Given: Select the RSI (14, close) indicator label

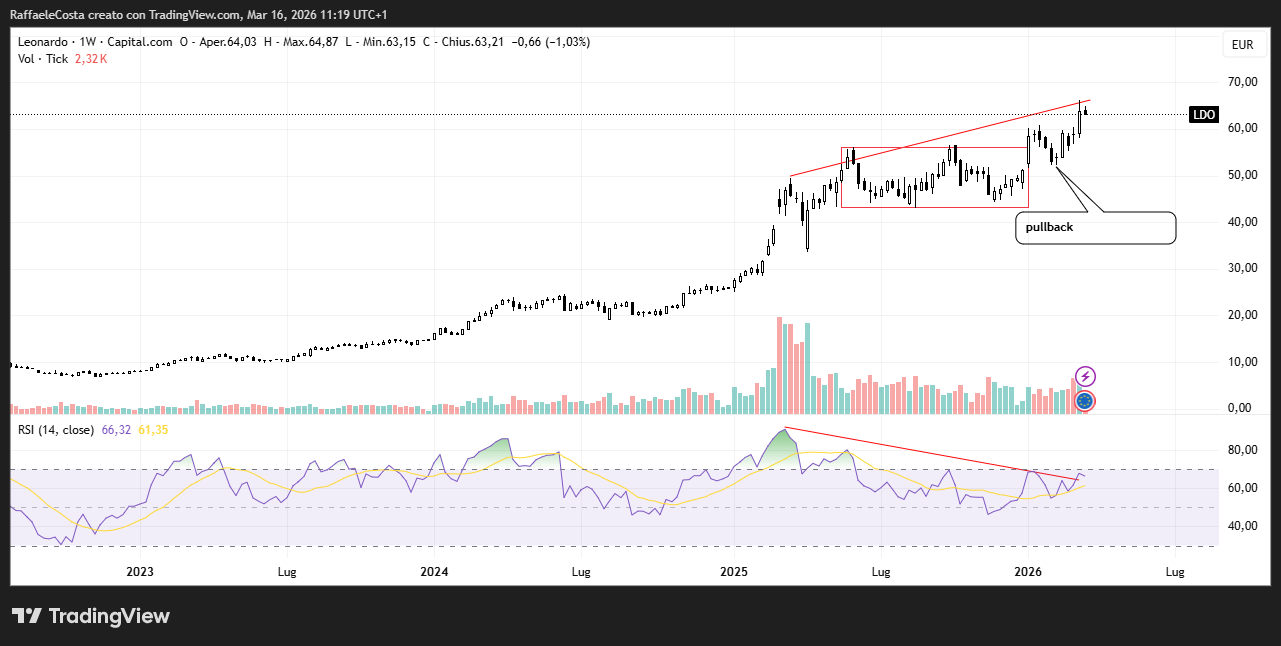Looking at the screenshot, I should pyautogui.click(x=56, y=430).
